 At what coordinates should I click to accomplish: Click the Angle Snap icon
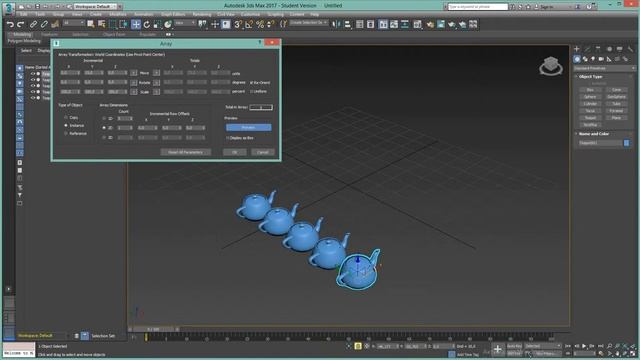pos(249,24)
